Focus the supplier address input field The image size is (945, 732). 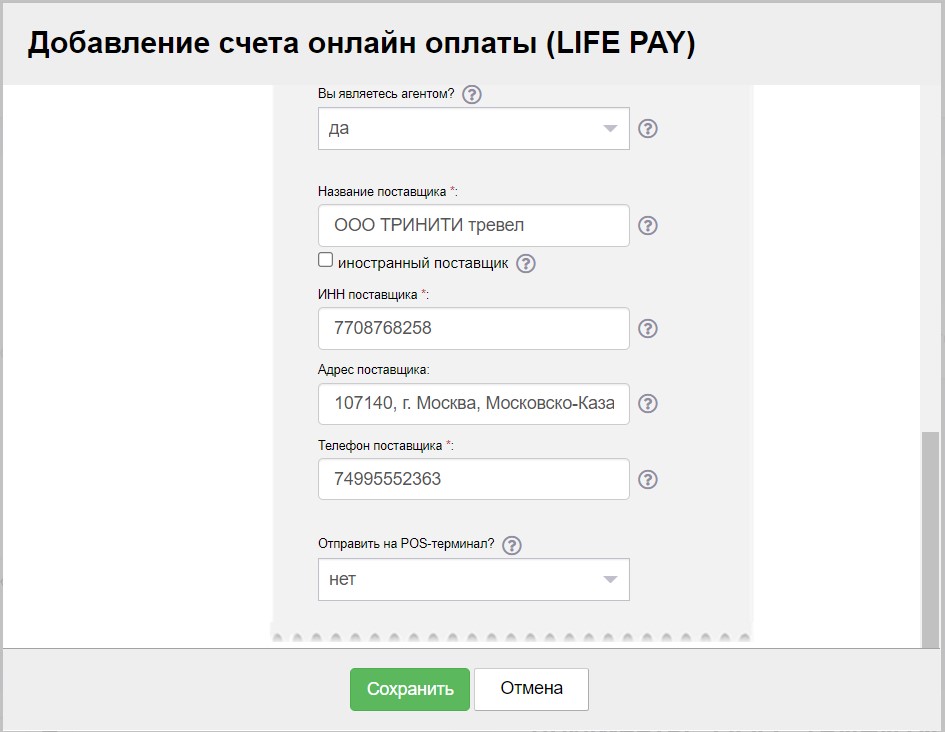(474, 404)
